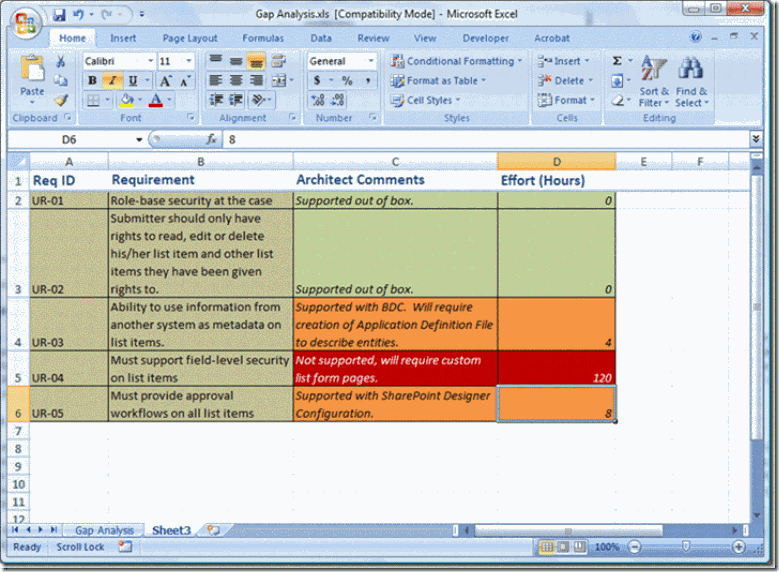The image size is (779, 572).
Task: Open the font size 11 dropdown
Action: click(x=189, y=61)
